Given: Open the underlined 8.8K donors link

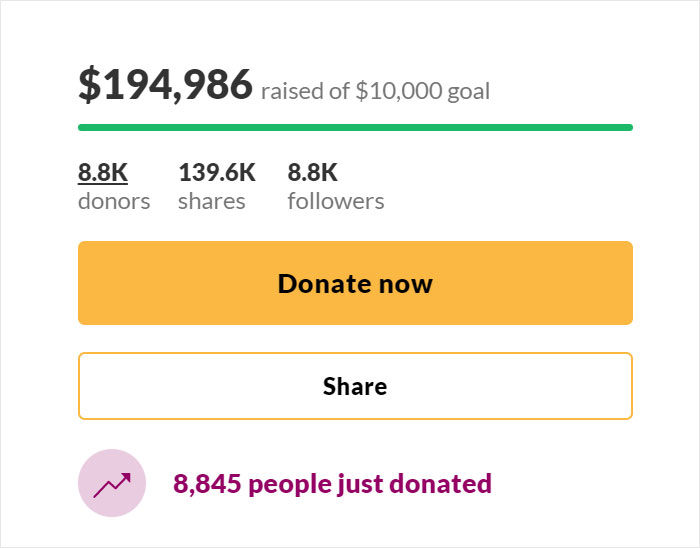Looking at the screenshot, I should 103,172.
